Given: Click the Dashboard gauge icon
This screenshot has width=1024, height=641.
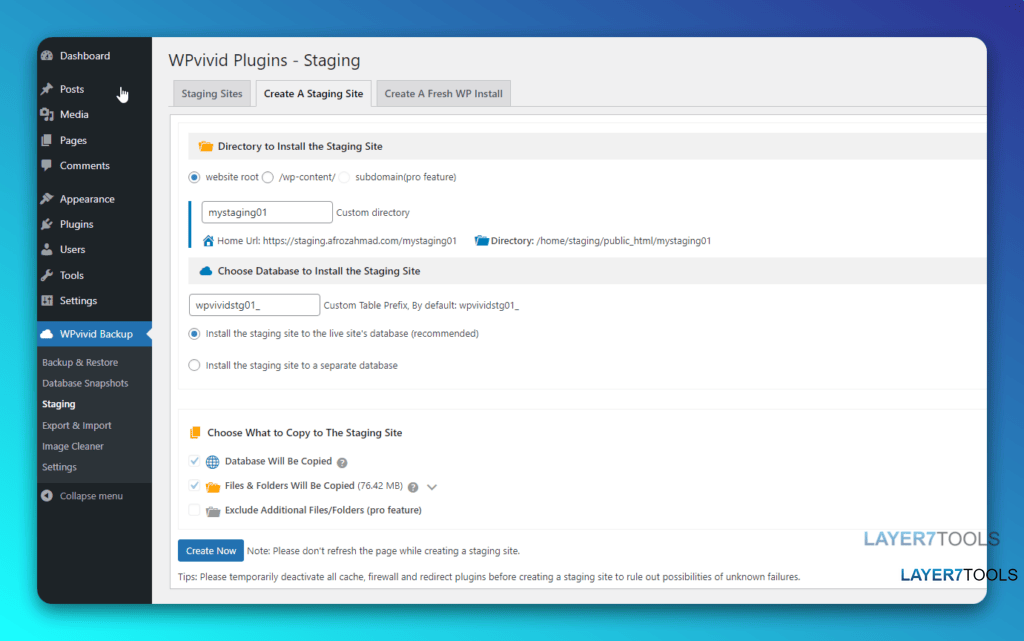Looking at the screenshot, I should click(x=47, y=55).
